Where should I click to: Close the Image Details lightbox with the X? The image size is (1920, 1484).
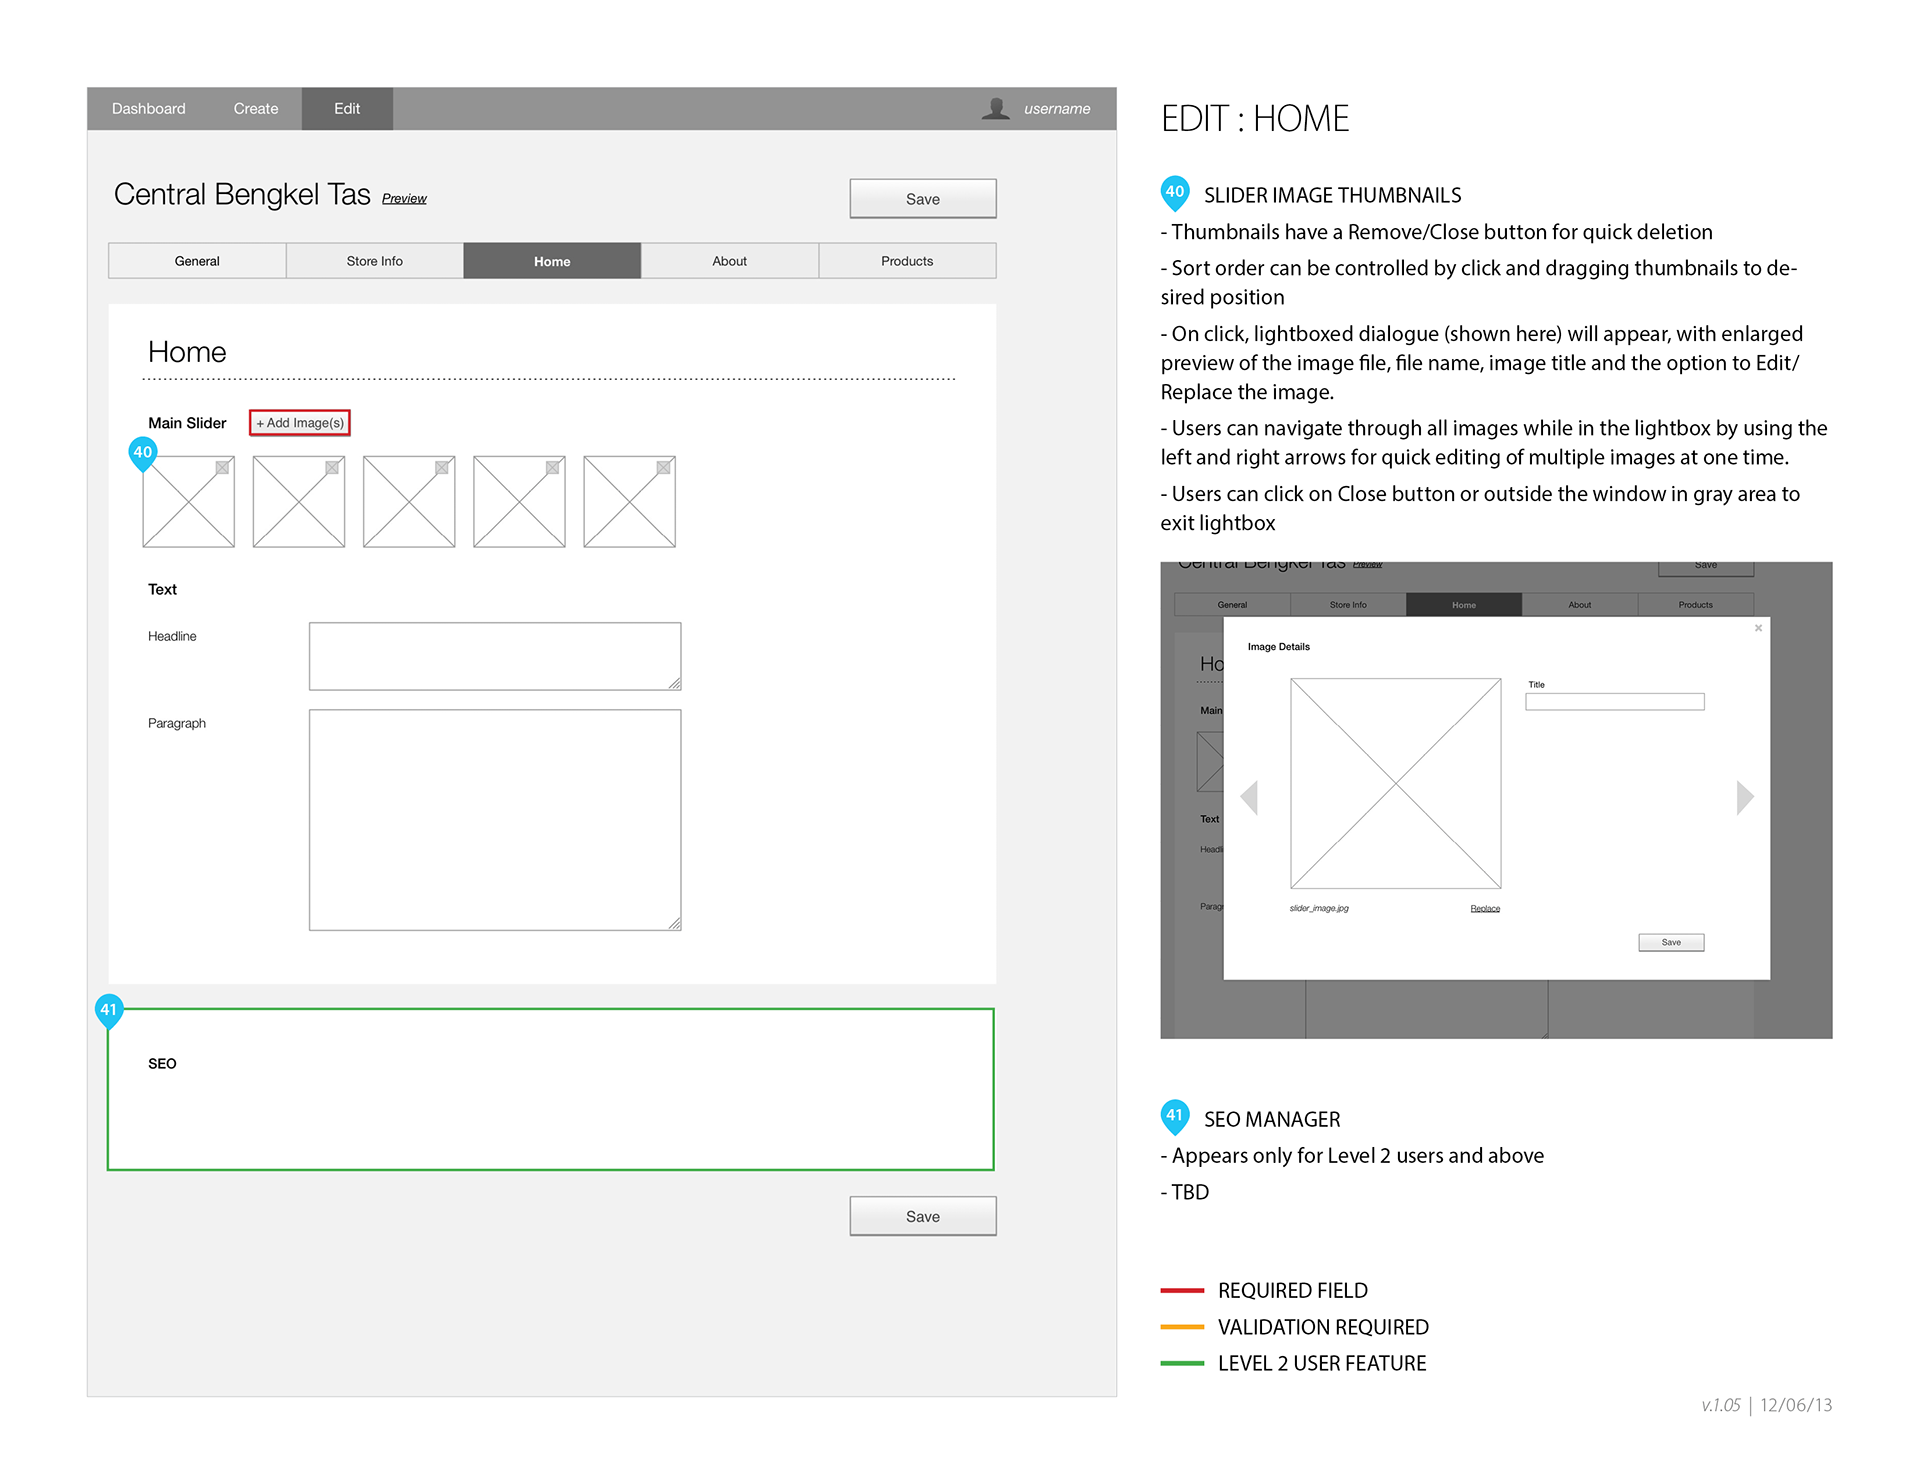coord(1758,628)
